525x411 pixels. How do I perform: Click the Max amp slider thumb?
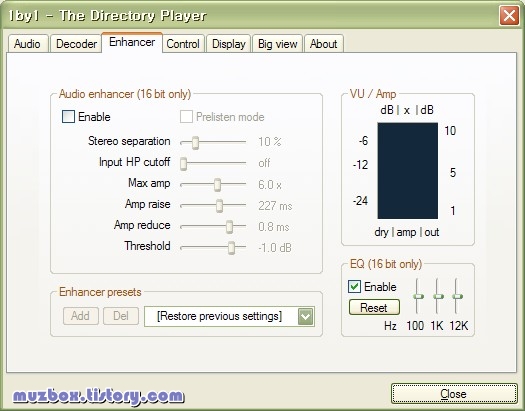tap(218, 185)
